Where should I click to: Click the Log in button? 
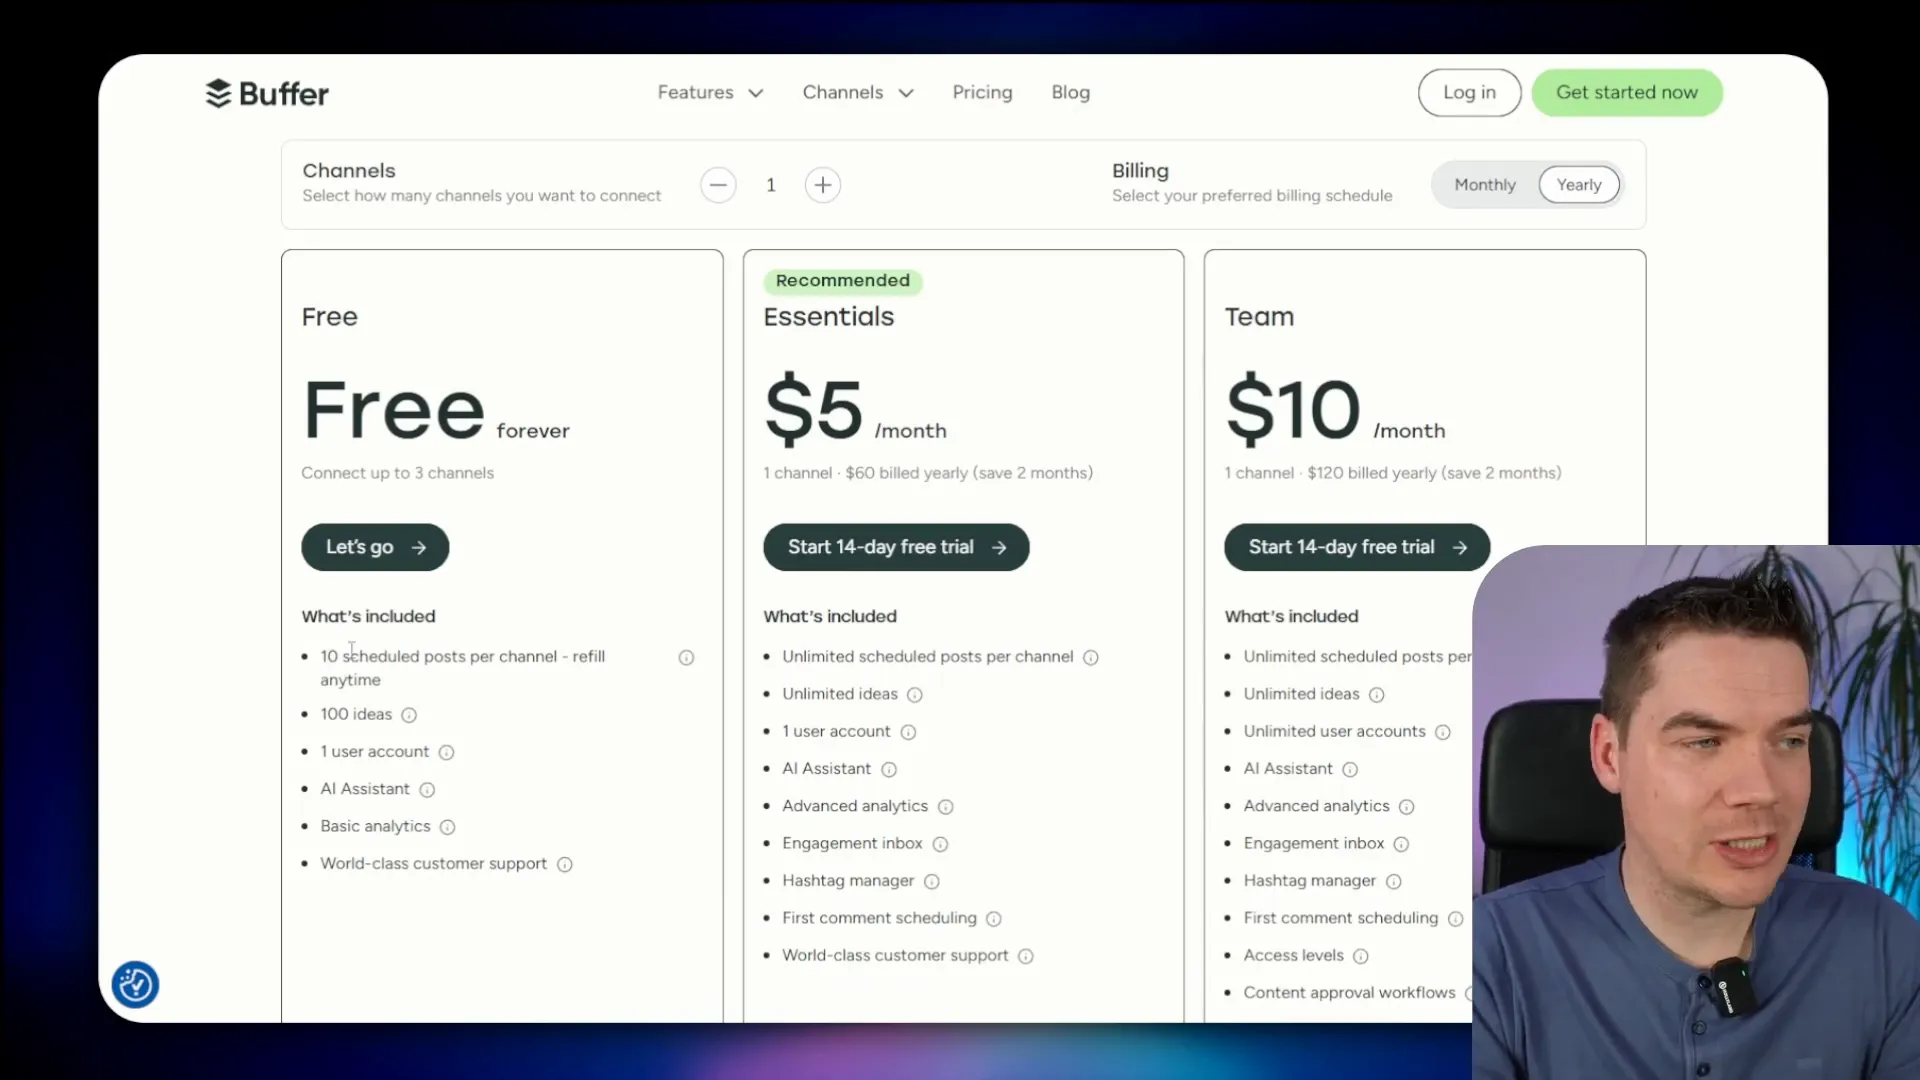point(1469,92)
